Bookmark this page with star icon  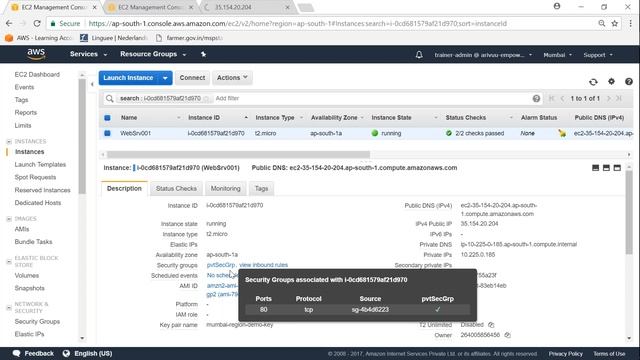point(615,24)
